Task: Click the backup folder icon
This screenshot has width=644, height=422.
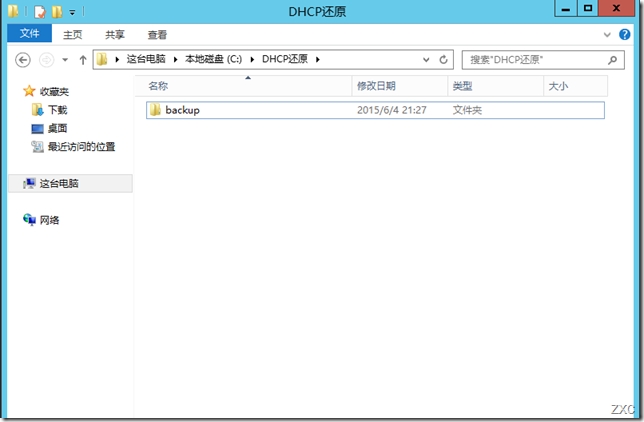Action: point(155,110)
